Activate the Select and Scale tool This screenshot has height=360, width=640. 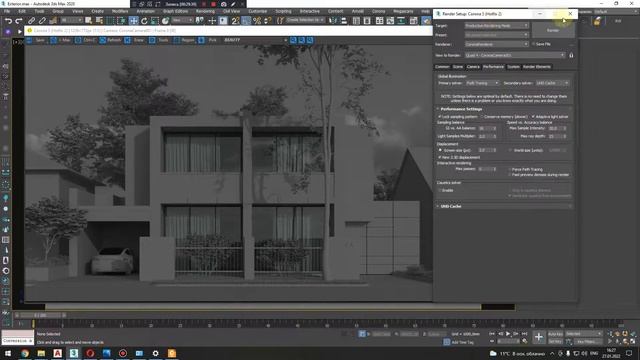155,20
